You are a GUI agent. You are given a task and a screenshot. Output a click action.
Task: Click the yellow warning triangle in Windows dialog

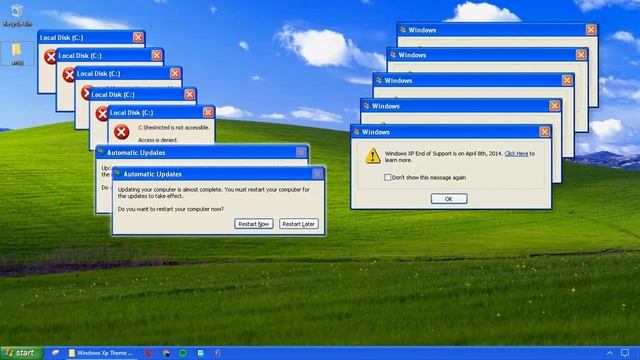372,156
